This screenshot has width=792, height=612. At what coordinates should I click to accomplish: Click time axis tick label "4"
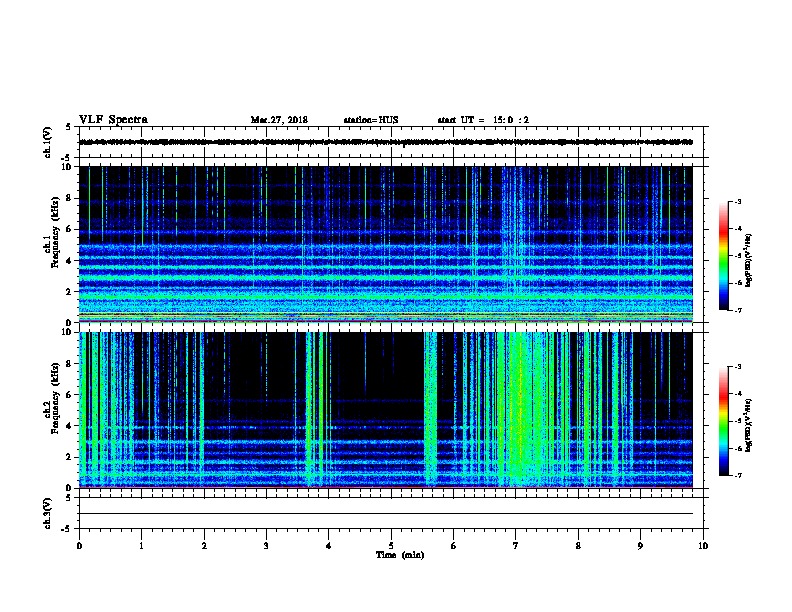(329, 546)
